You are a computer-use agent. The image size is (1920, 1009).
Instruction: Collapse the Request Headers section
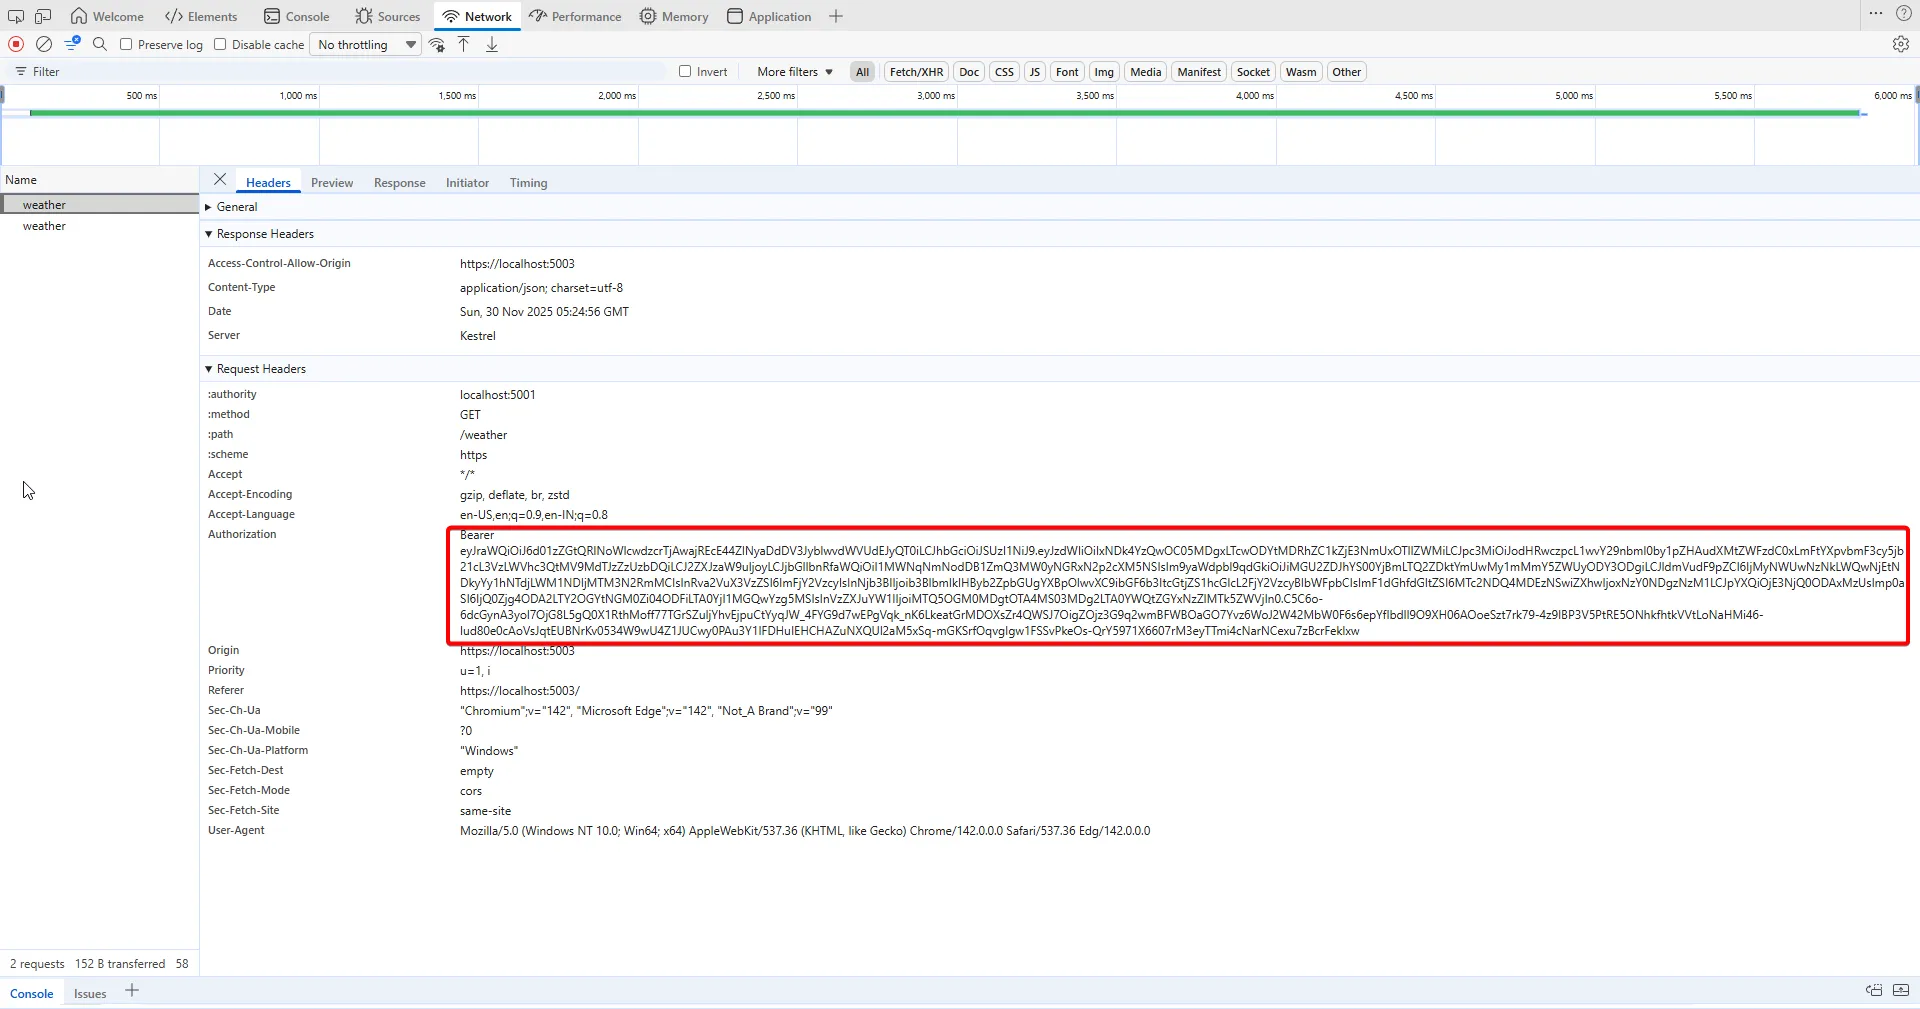click(x=207, y=368)
